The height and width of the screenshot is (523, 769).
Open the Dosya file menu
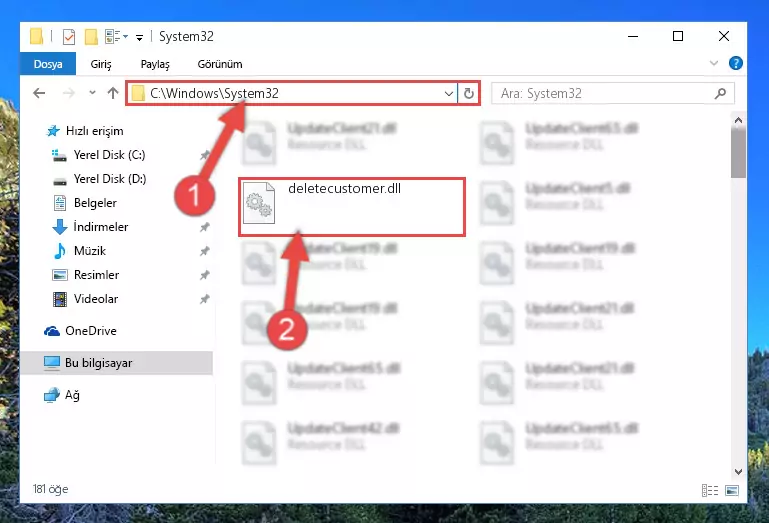coord(48,64)
